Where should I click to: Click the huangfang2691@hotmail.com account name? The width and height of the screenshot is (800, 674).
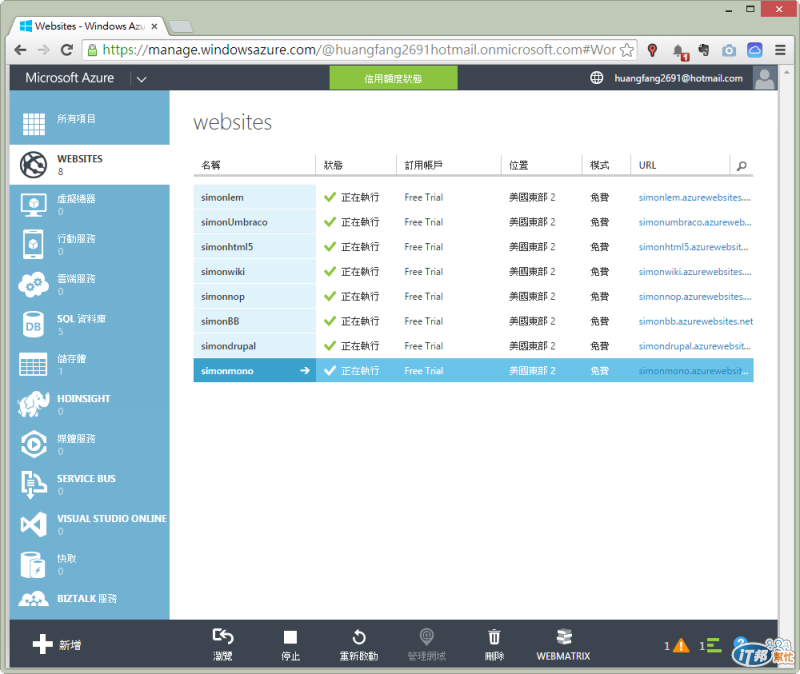pyautogui.click(x=678, y=78)
